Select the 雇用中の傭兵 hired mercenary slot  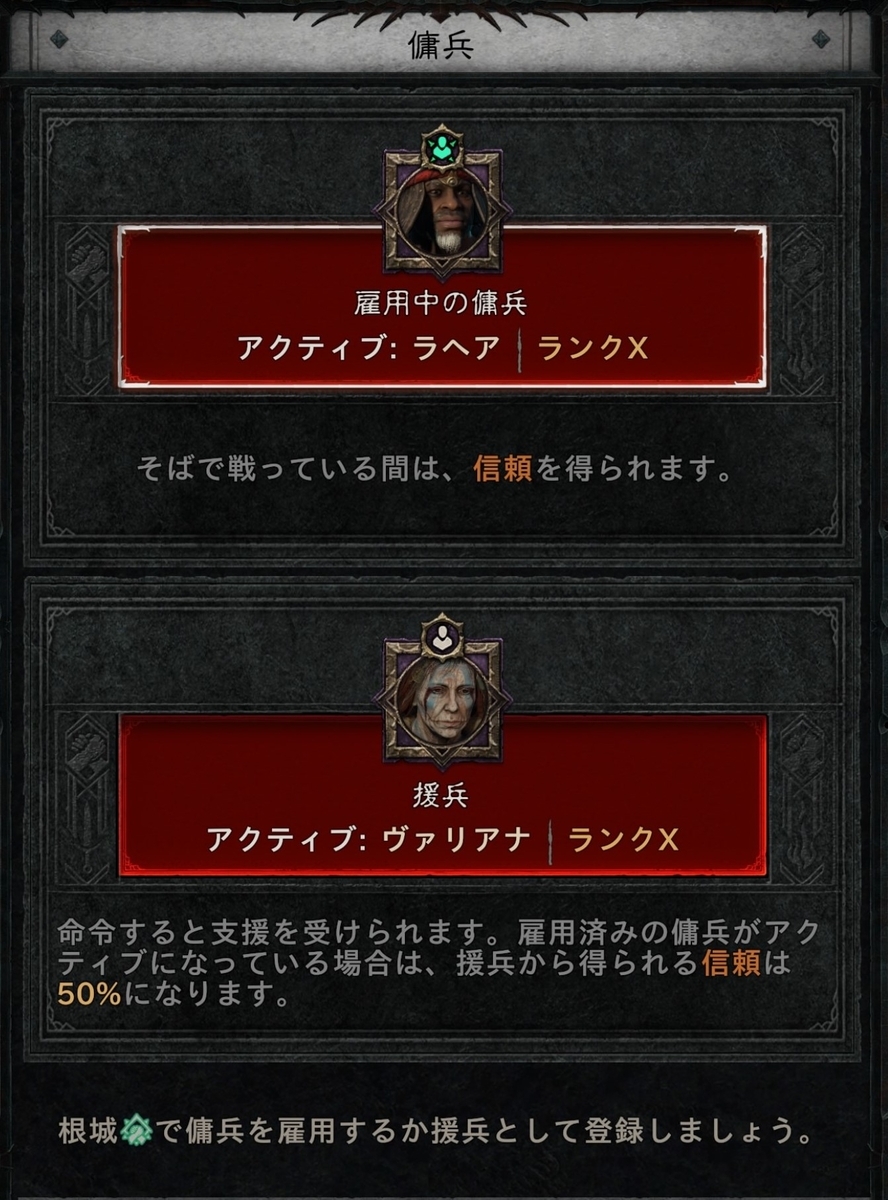[x=443, y=307]
